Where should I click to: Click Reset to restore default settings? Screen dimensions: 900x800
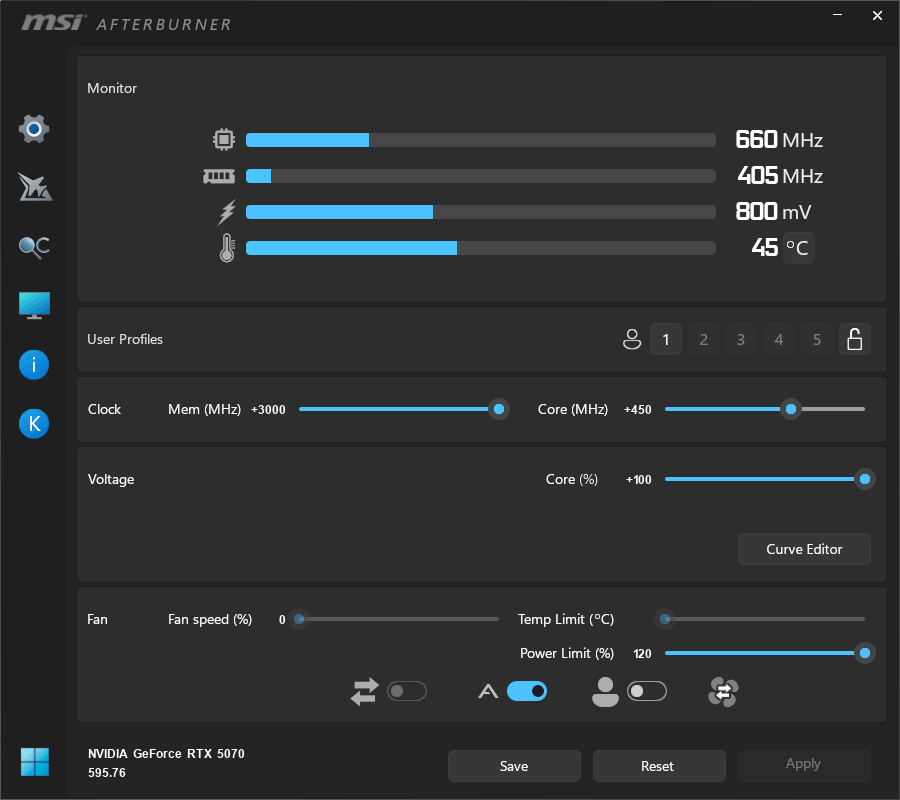tap(659, 766)
